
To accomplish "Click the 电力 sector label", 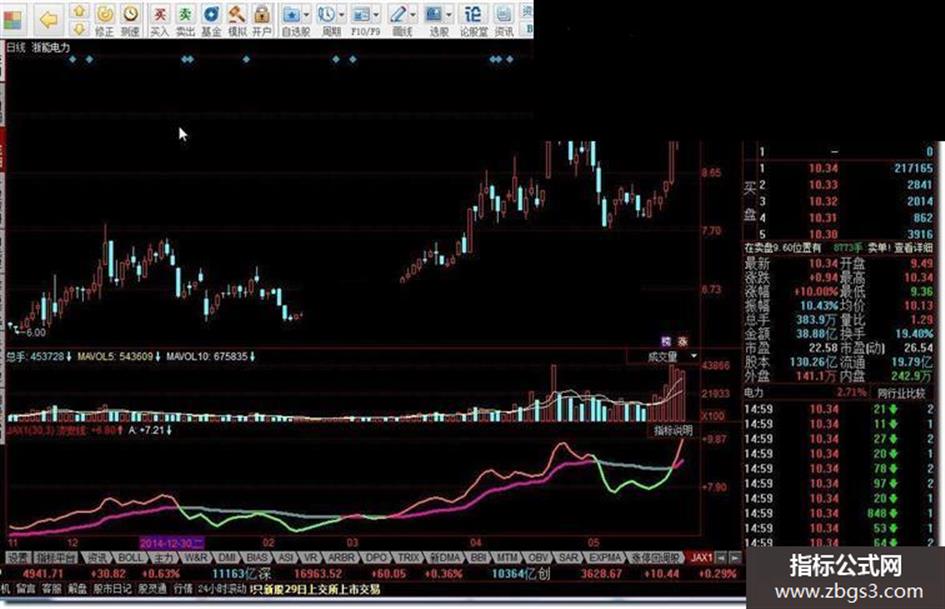I will (x=753, y=393).
